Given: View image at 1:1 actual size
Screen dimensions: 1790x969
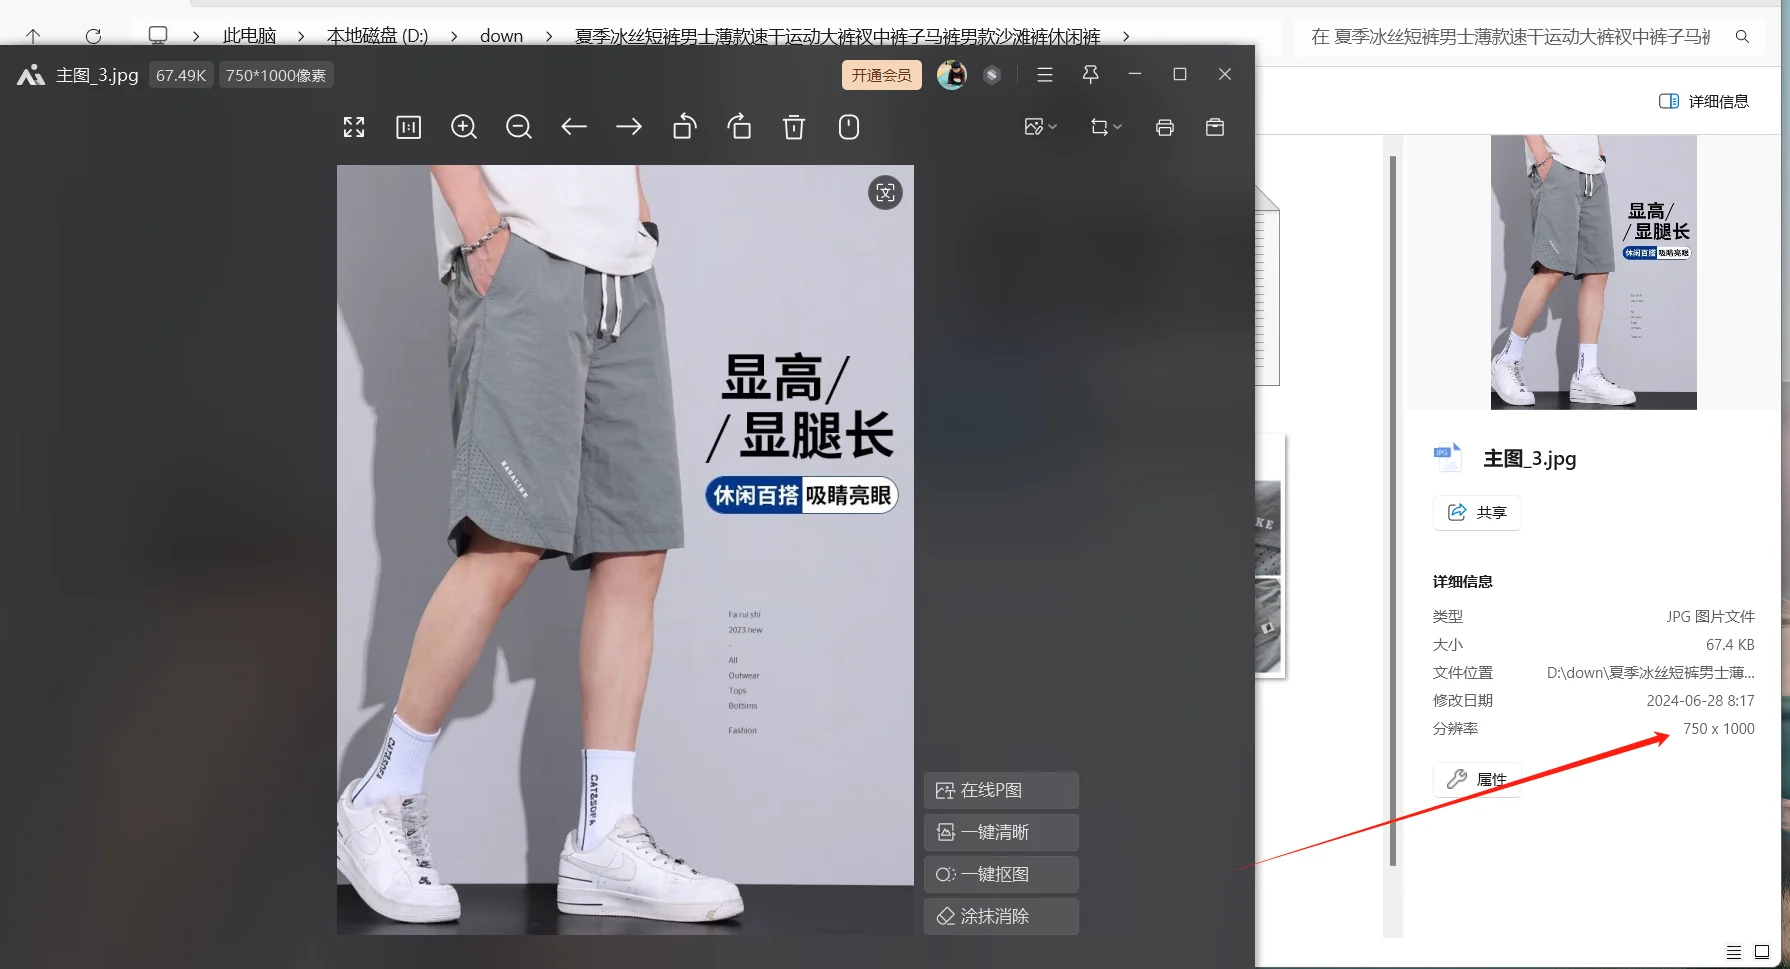Looking at the screenshot, I should coord(408,127).
